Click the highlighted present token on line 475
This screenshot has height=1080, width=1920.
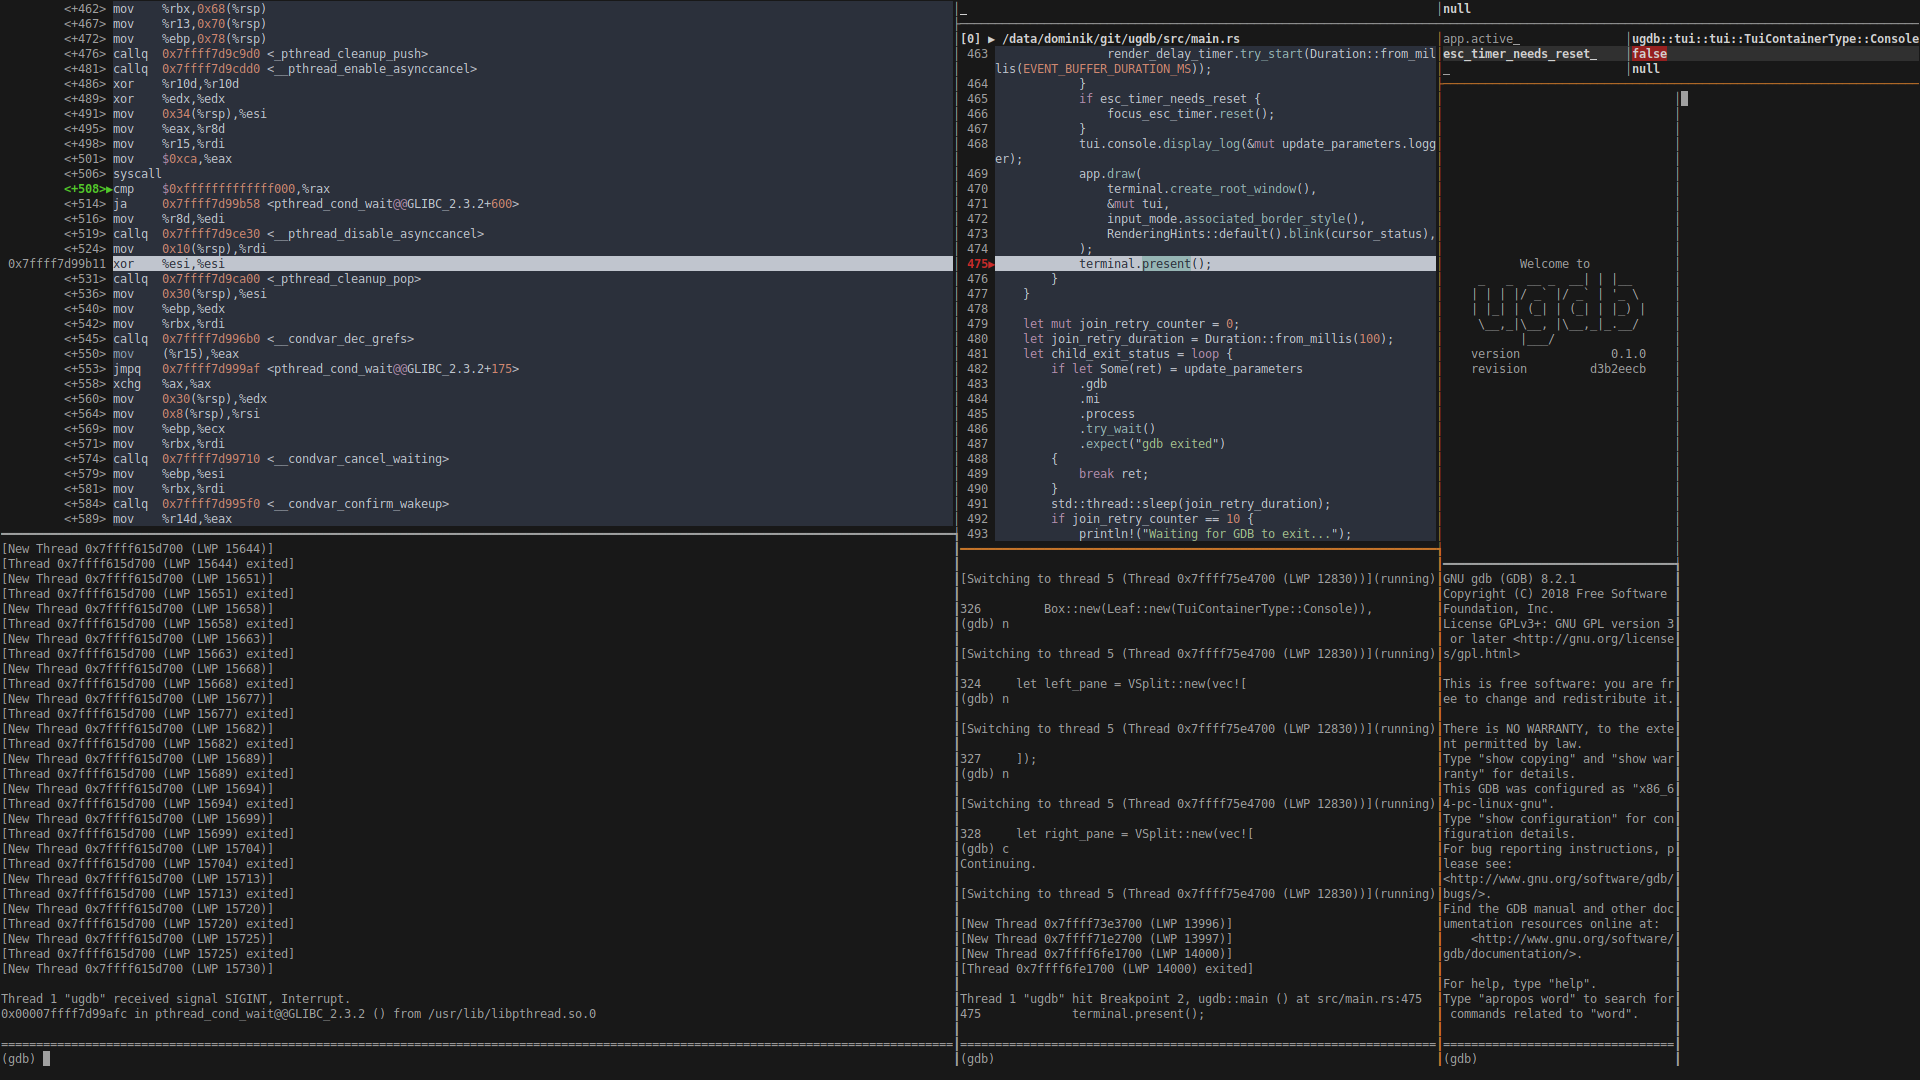tap(1166, 264)
